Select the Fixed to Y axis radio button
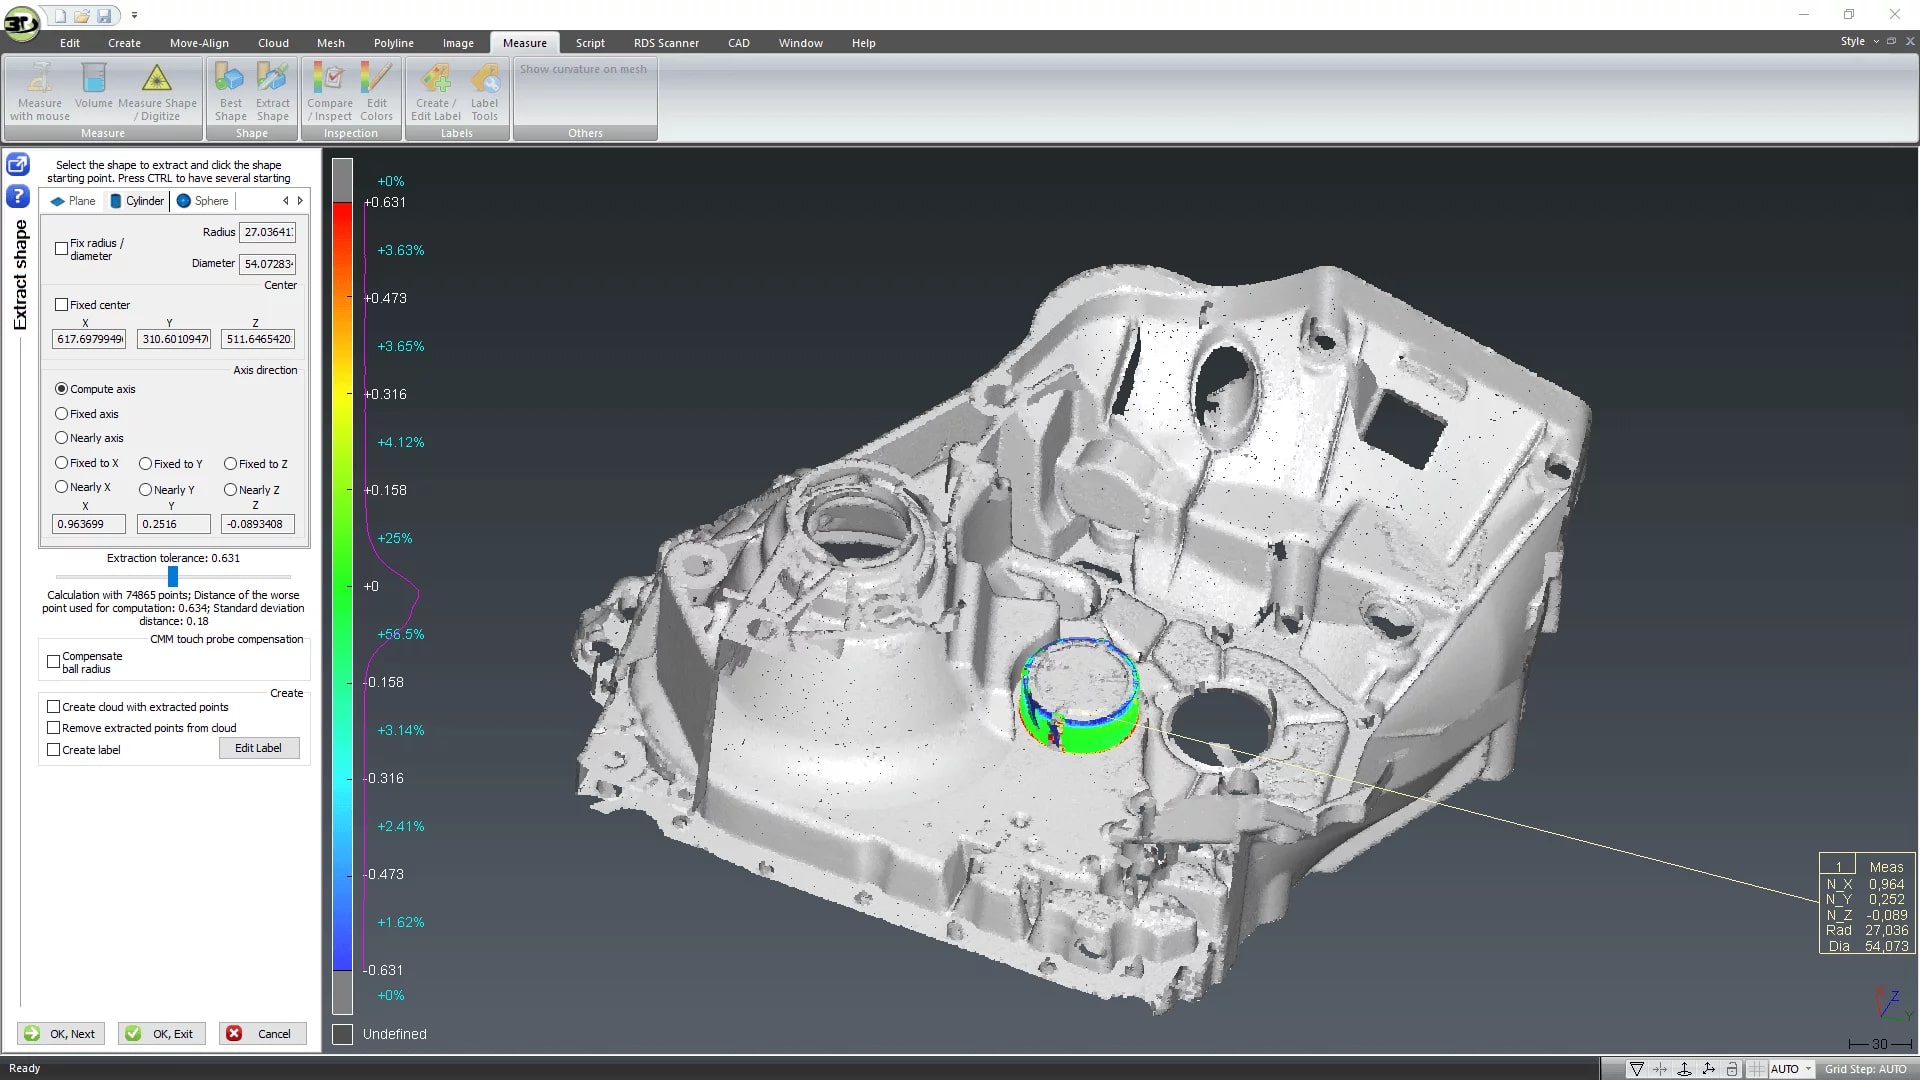This screenshot has width=1920, height=1080. 145,463
